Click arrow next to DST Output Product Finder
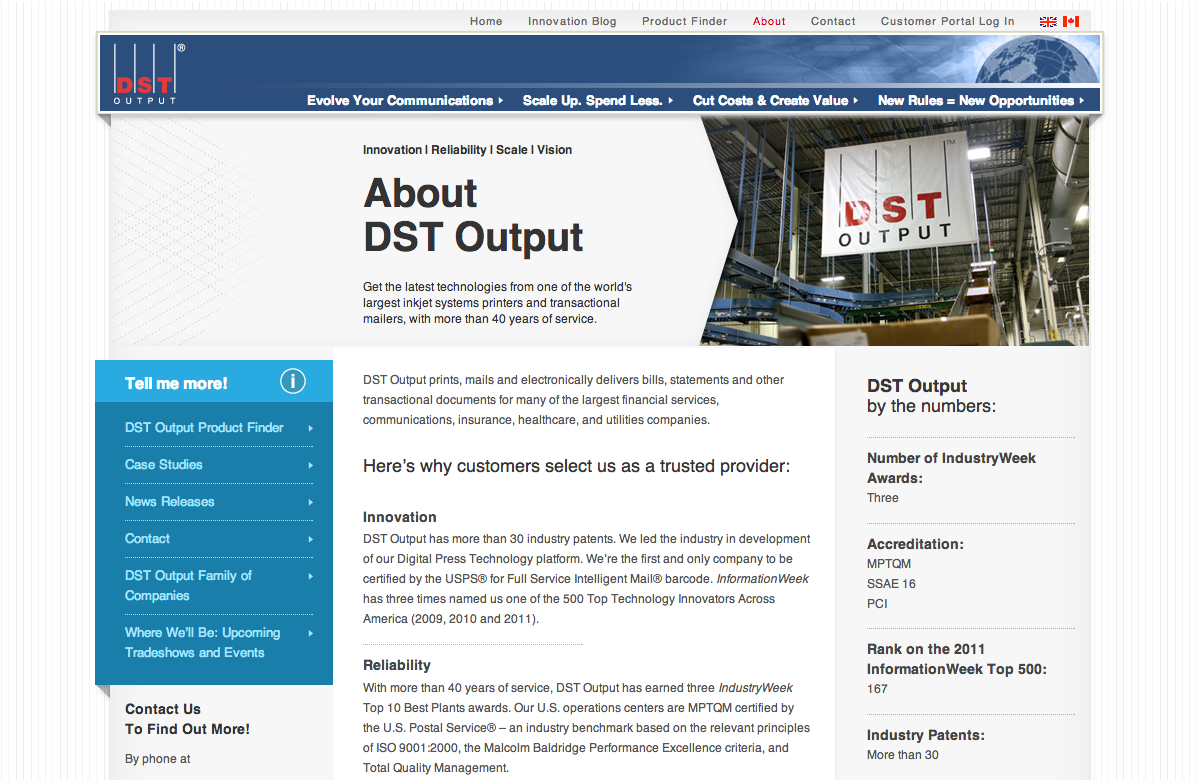This screenshot has height=780, width=1200. [x=311, y=428]
